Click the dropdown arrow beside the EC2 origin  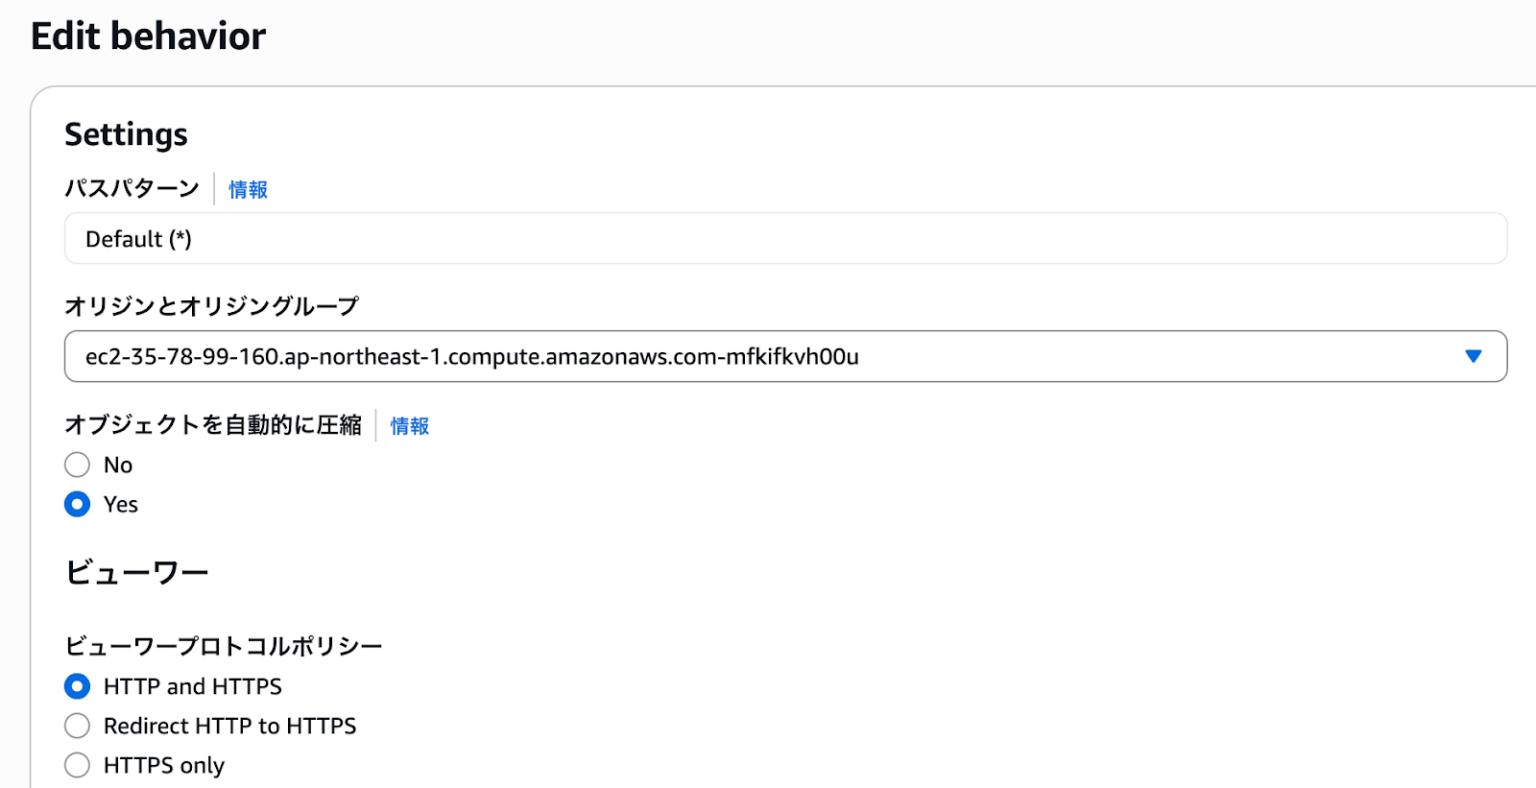1472,355
